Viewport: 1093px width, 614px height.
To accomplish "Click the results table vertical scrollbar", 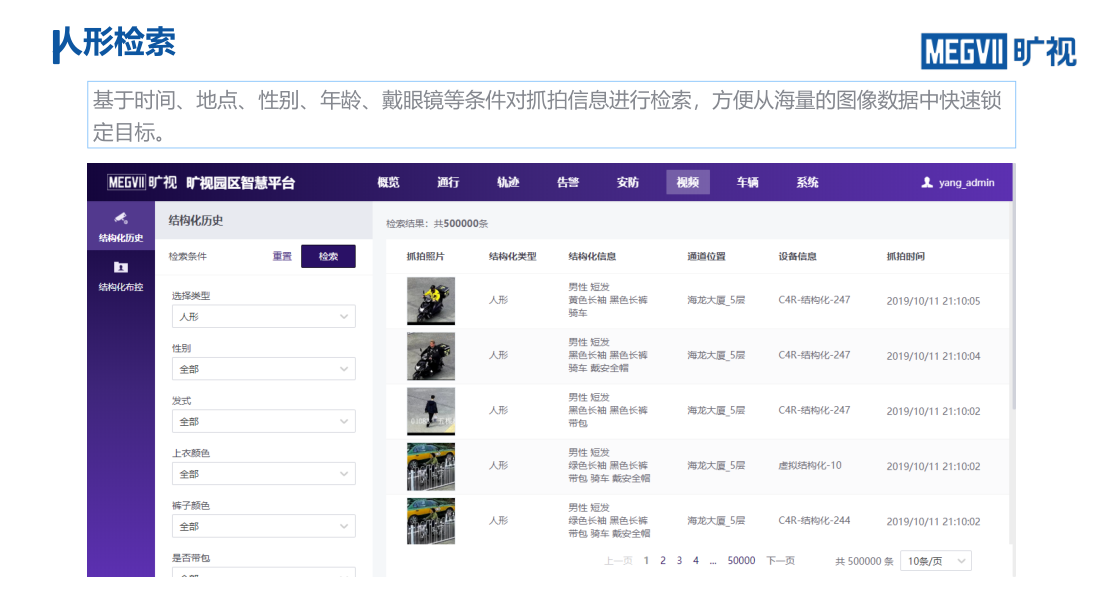I will [x=1014, y=307].
